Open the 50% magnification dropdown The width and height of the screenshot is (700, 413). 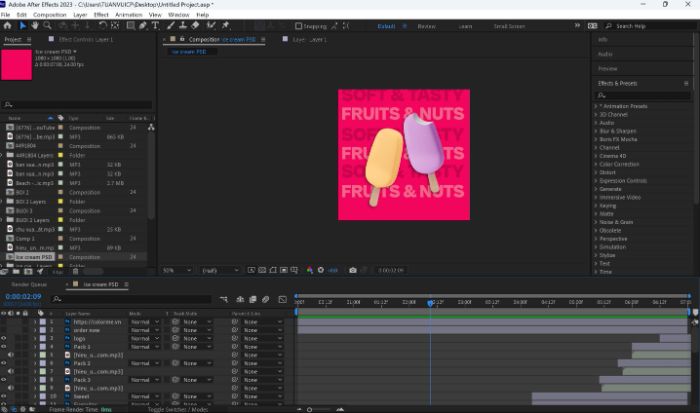pyautogui.click(x=177, y=270)
